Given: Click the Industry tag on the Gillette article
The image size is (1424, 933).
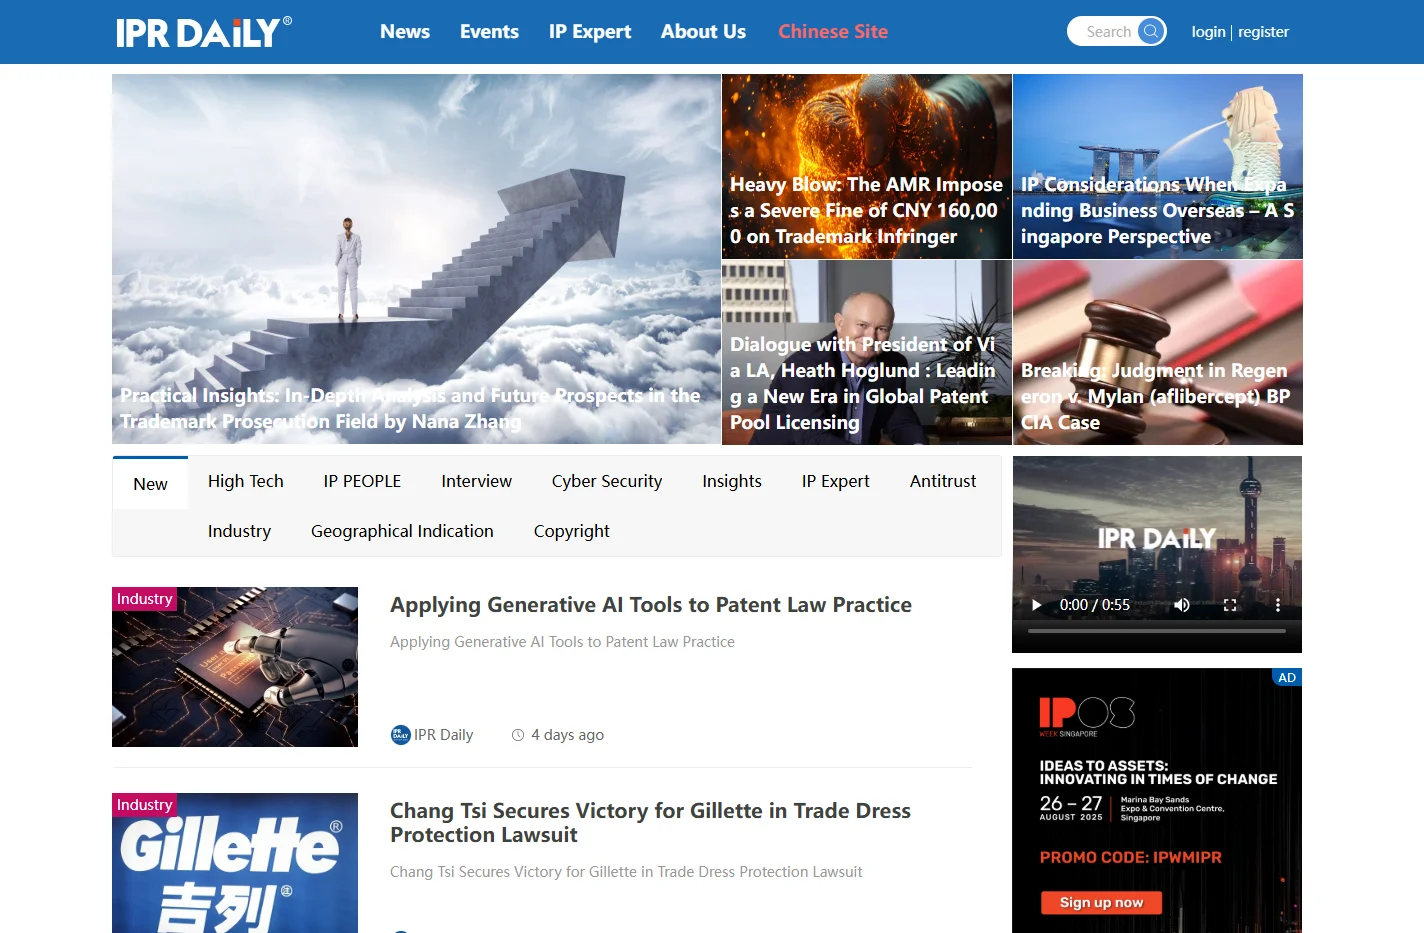Looking at the screenshot, I should click(144, 805).
